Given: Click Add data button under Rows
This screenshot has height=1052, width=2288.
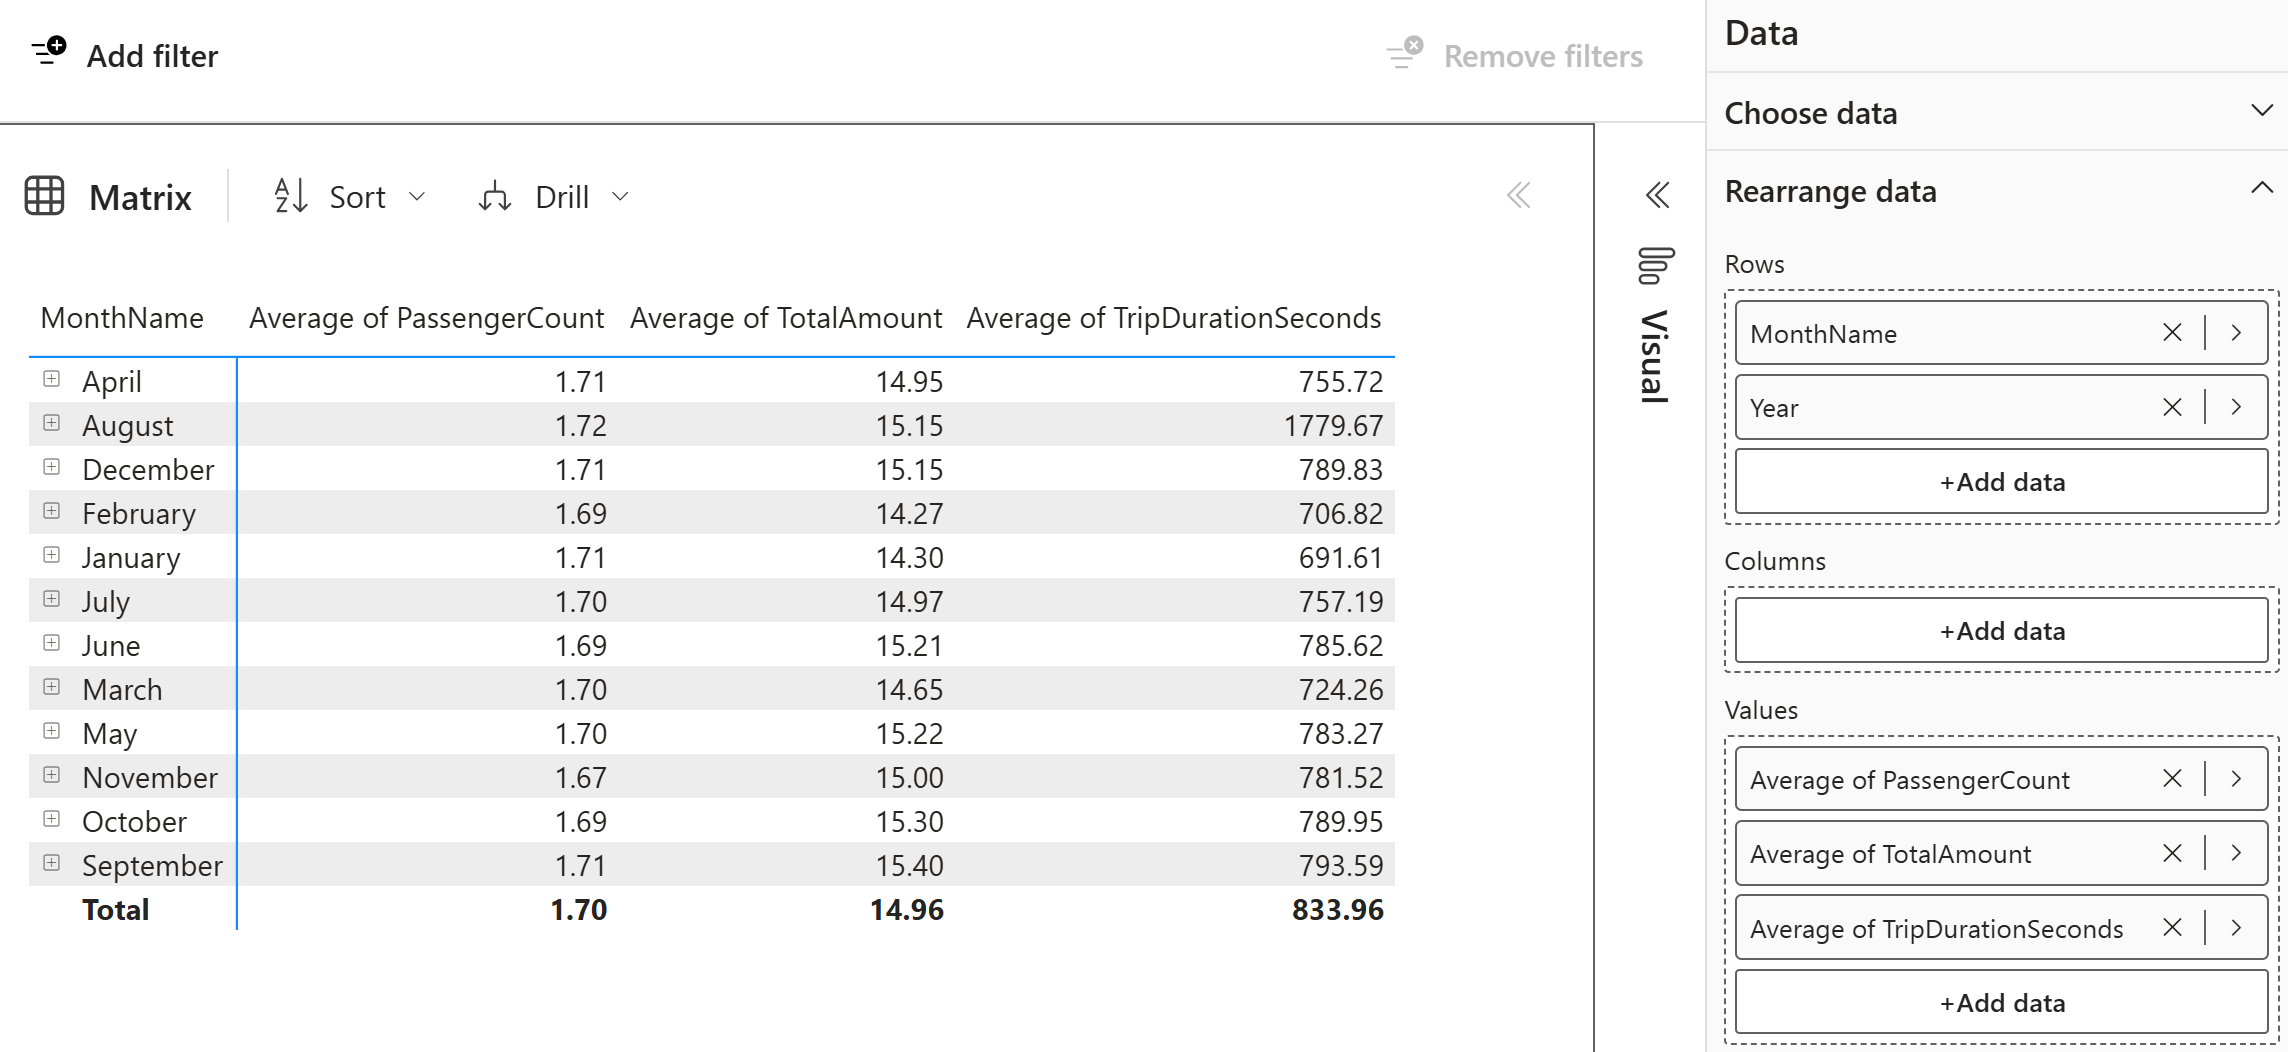Looking at the screenshot, I should tap(2002, 481).
